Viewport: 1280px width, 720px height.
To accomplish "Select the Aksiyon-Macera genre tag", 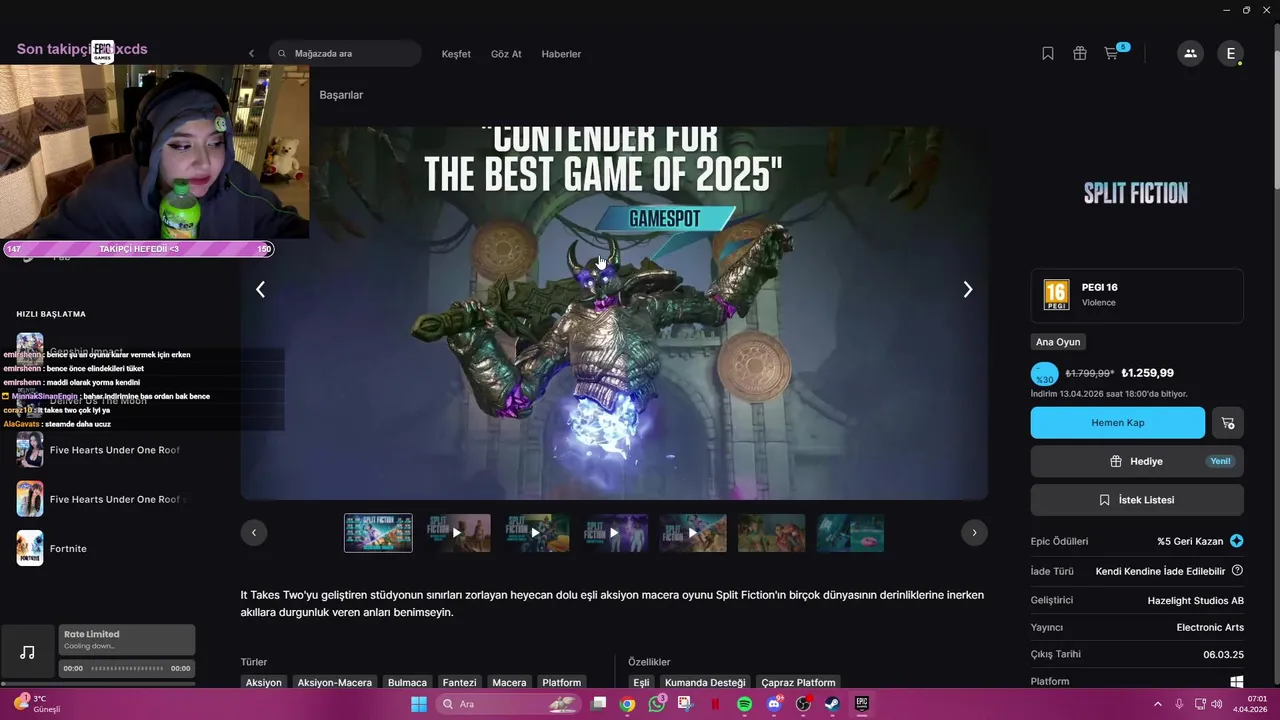I will 335,682.
